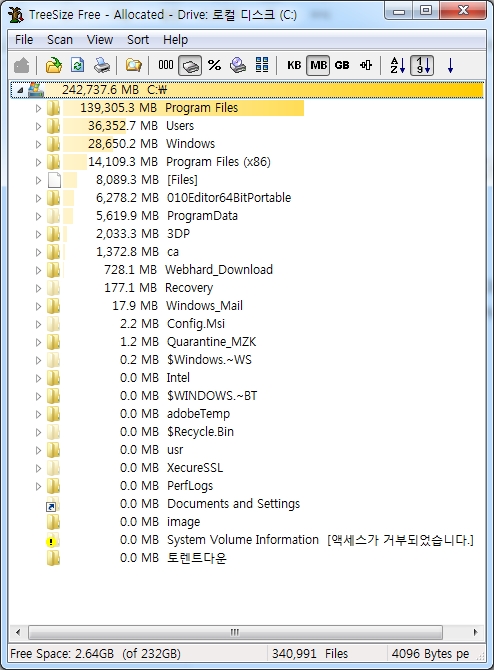
Task: Click the automatic units icon
Action: pos(366,65)
